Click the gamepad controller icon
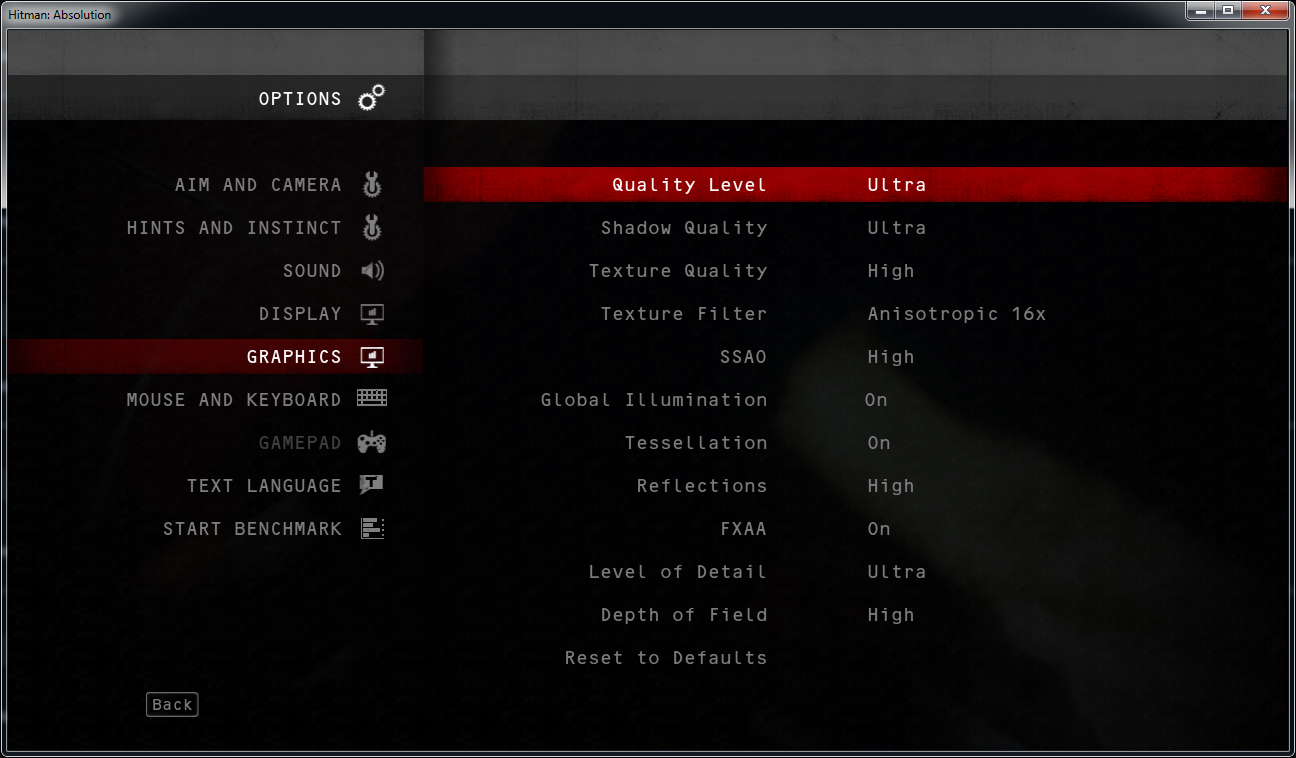The width and height of the screenshot is (1296, 758). (x=372, y=442)
